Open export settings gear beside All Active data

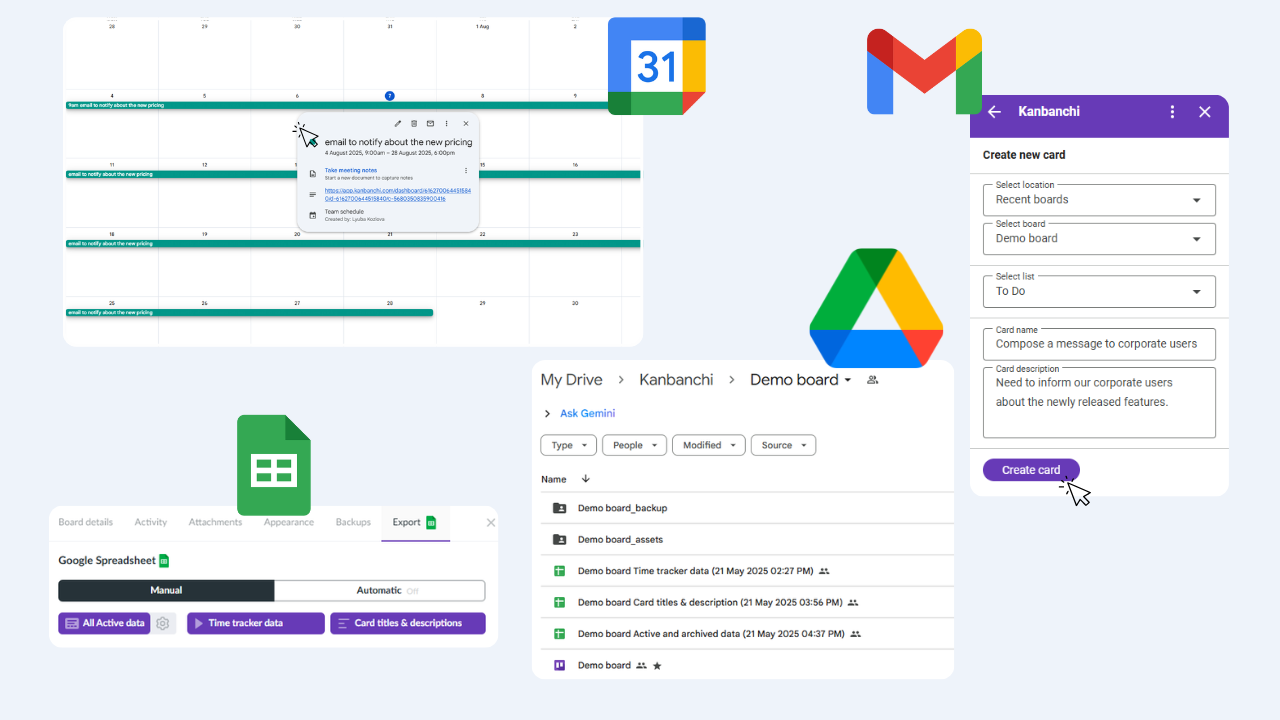click(x=163, y=623)
